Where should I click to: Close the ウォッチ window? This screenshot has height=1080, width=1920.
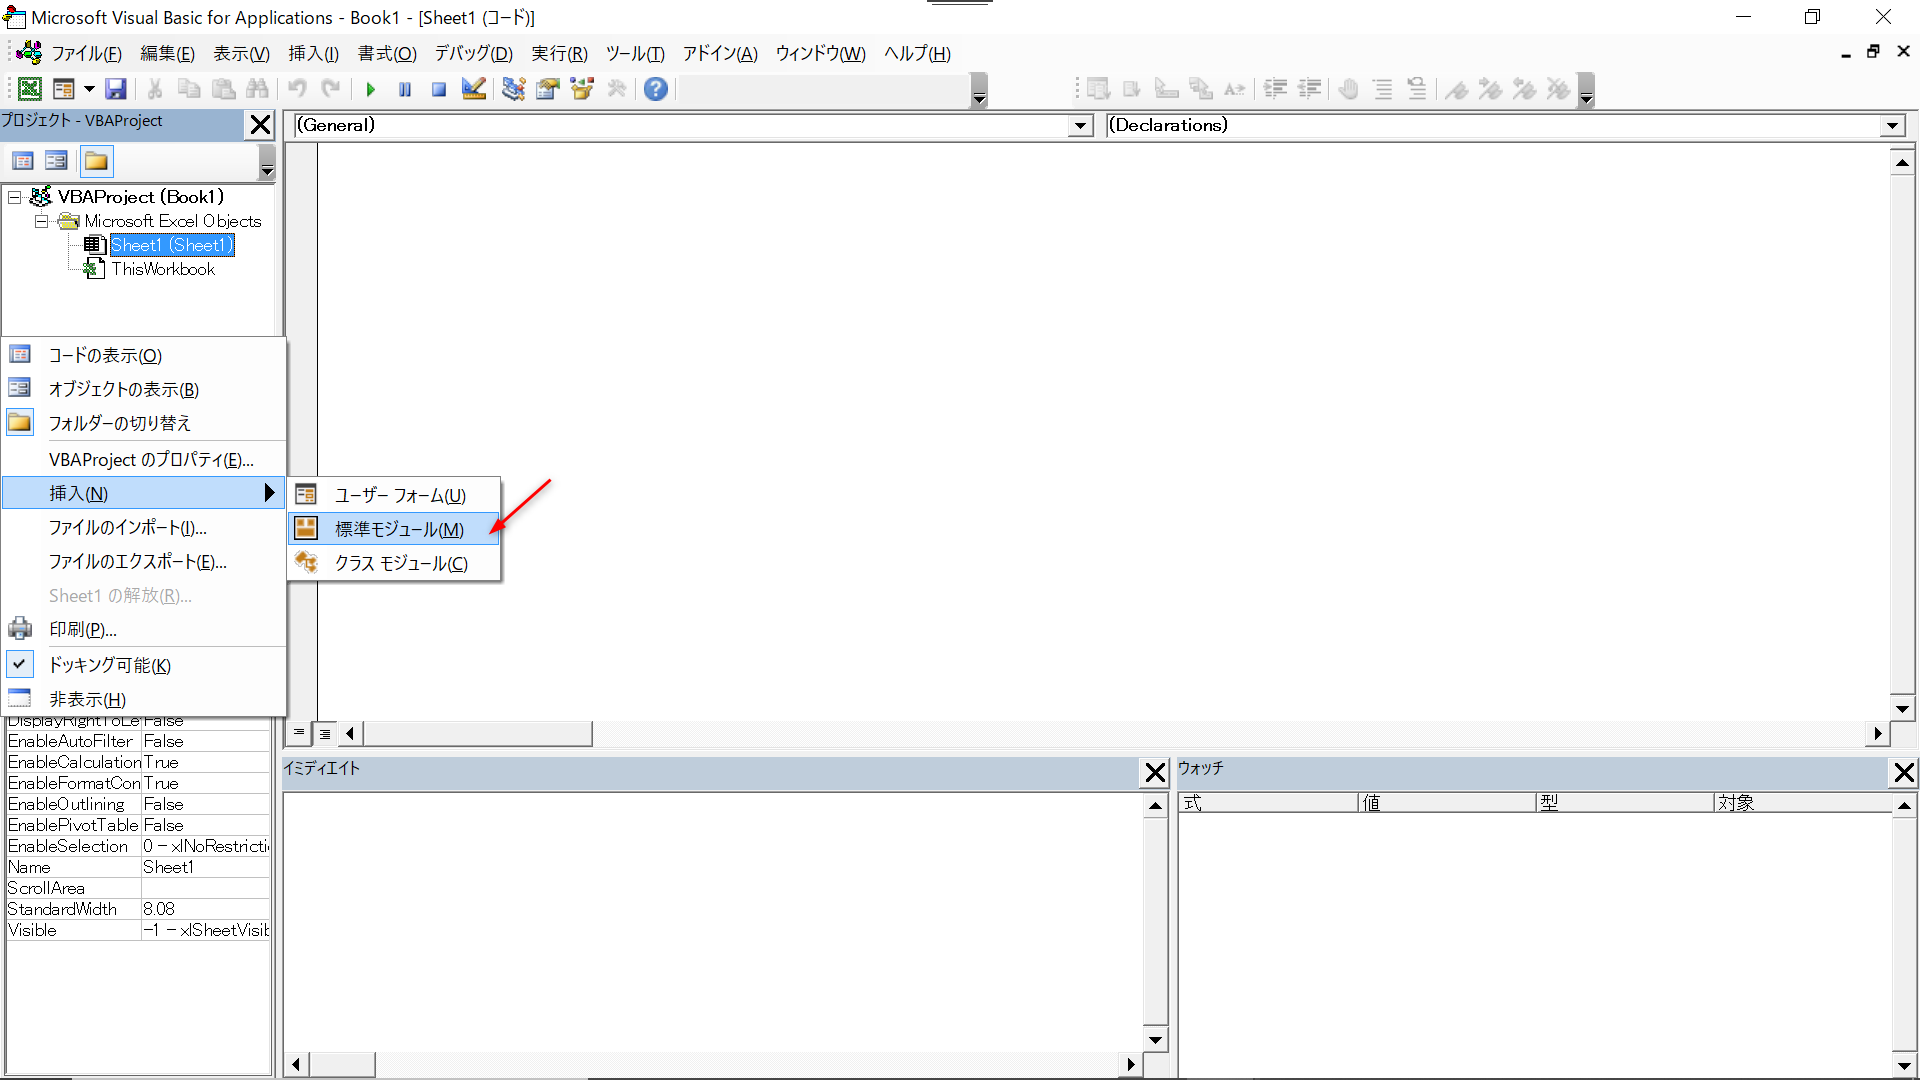click(1904, 772)
